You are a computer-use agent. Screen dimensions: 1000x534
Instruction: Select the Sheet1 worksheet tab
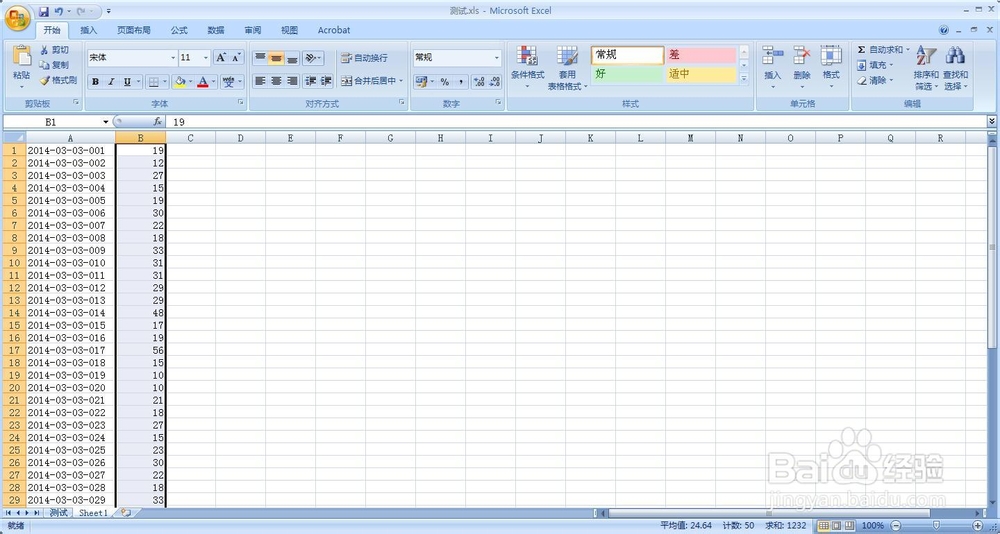(x=93, y=513)
